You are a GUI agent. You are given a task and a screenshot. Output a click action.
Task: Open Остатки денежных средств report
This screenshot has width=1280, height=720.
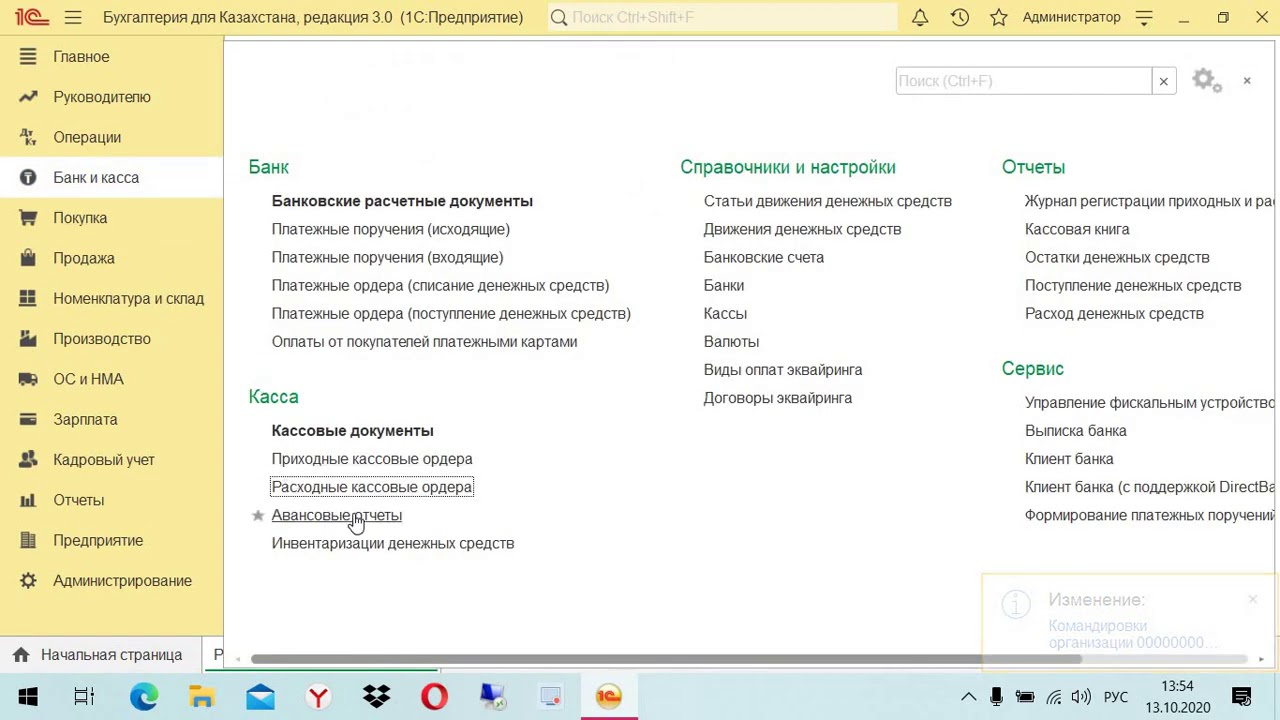click(1117, 257)
